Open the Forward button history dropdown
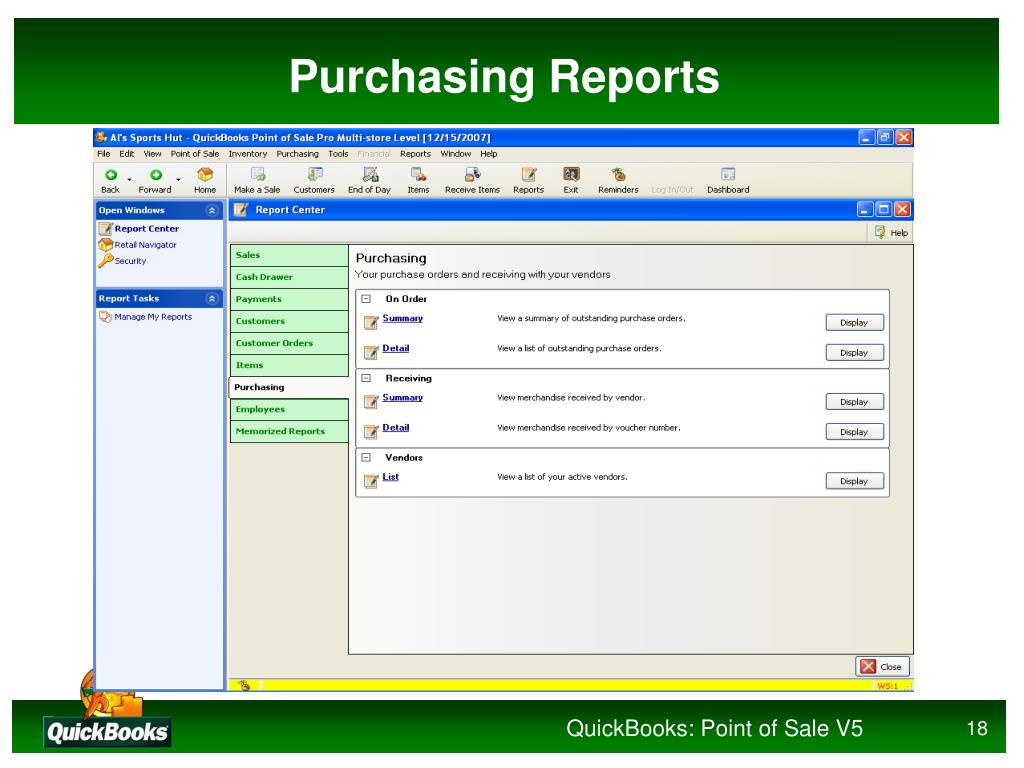The width and height of the screenshot is (1024, 768). (178, 179)
